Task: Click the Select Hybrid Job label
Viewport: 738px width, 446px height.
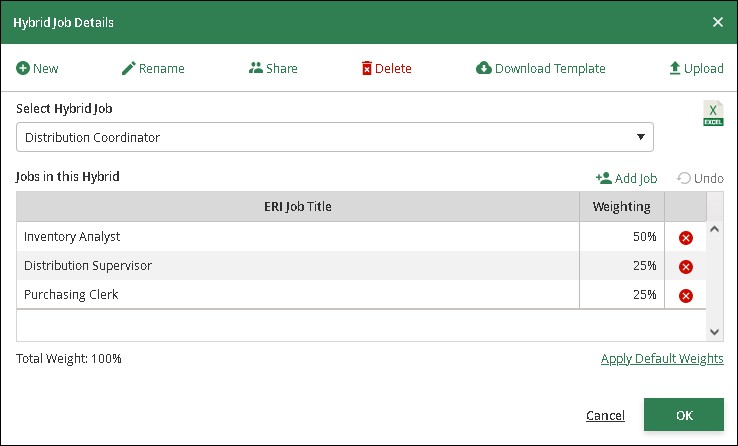Action: [x=64, y=109]
